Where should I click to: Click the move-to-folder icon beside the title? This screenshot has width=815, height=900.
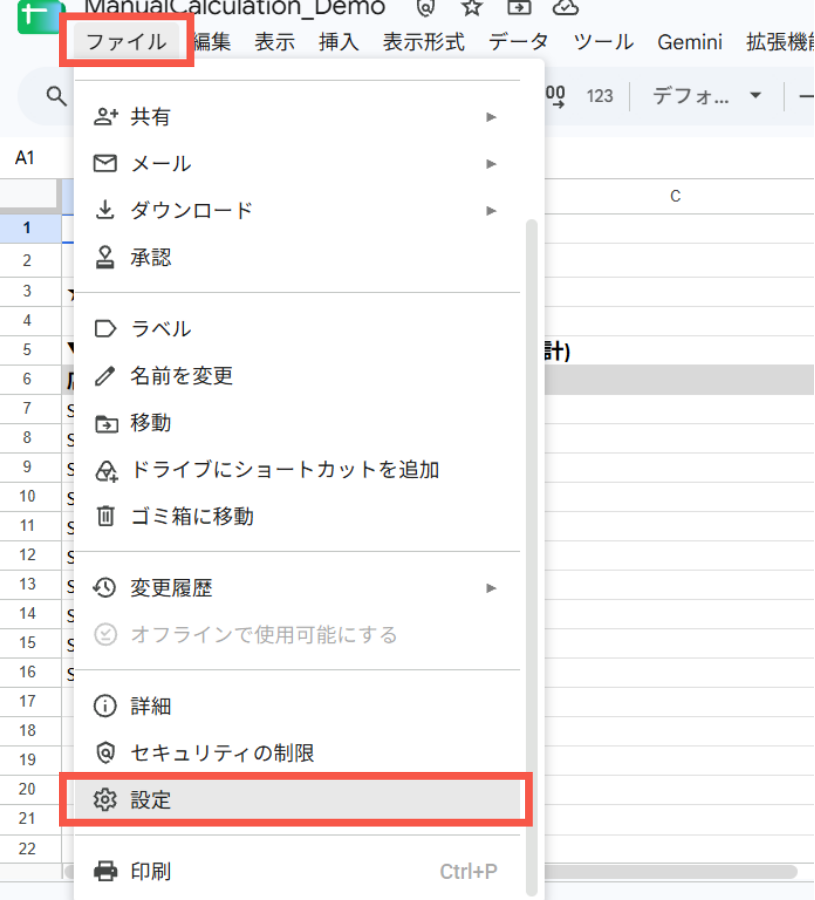[519, 7]
